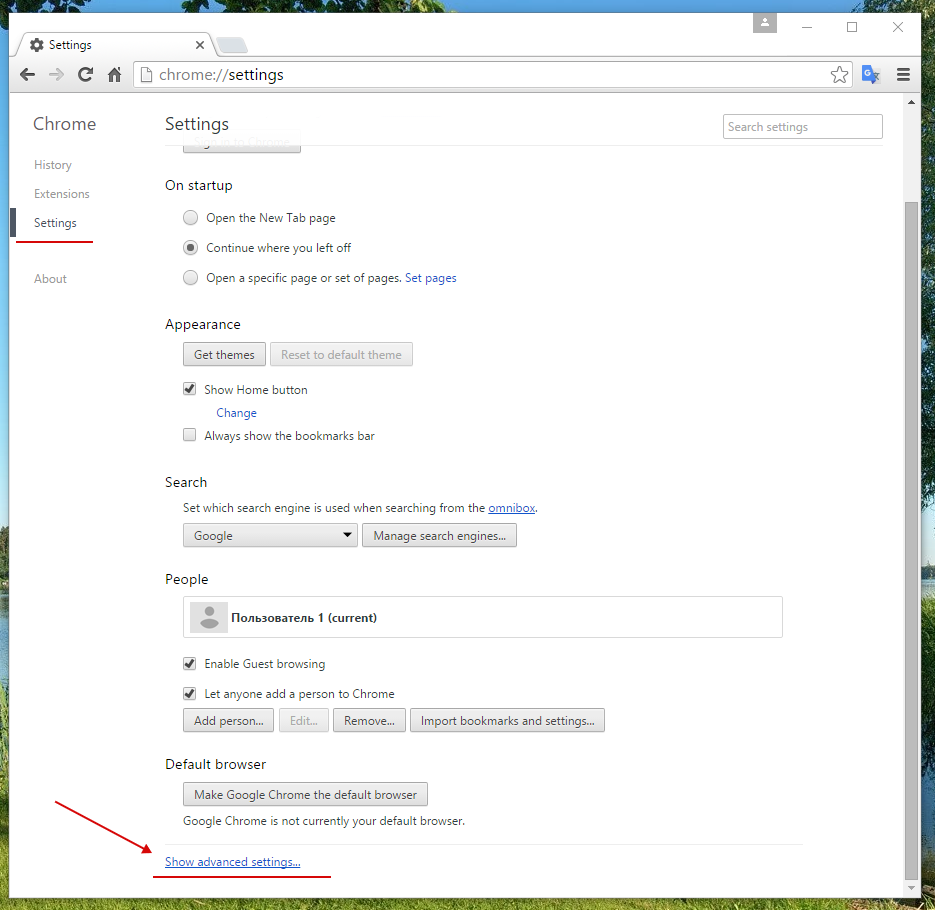
Task: Click Manage search engines button
Action: pyautogui.click(x=439, y=536)
